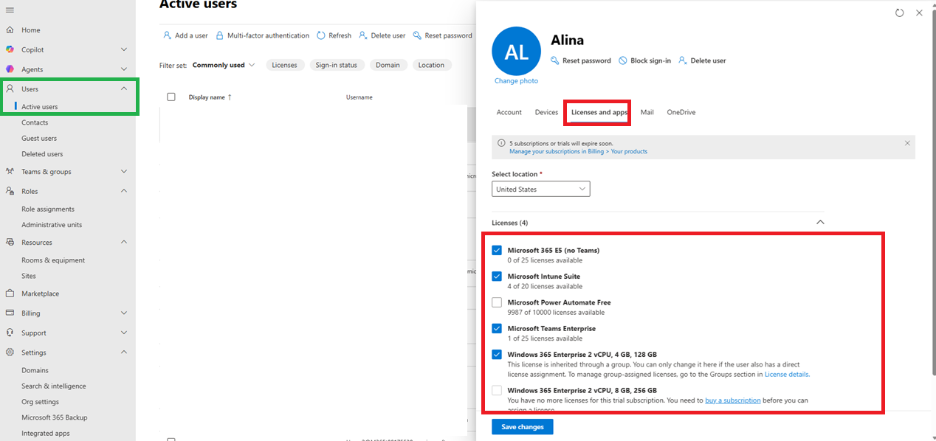Click the Settings gear icon

point(10,353)
